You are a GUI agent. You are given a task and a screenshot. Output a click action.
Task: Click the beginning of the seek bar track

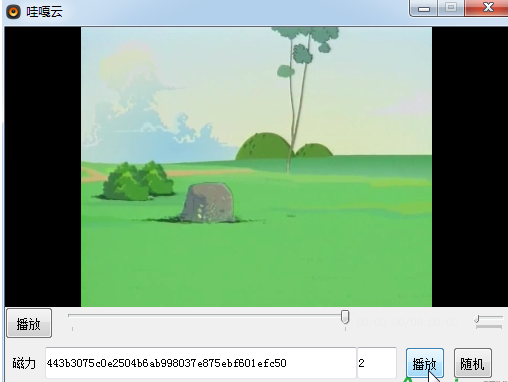(70, 315)
